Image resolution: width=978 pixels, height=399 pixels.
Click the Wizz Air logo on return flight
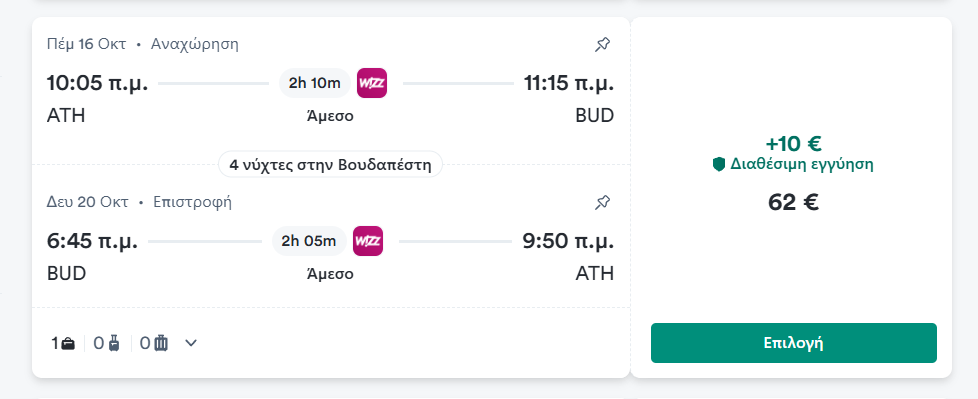coord(368,241)
